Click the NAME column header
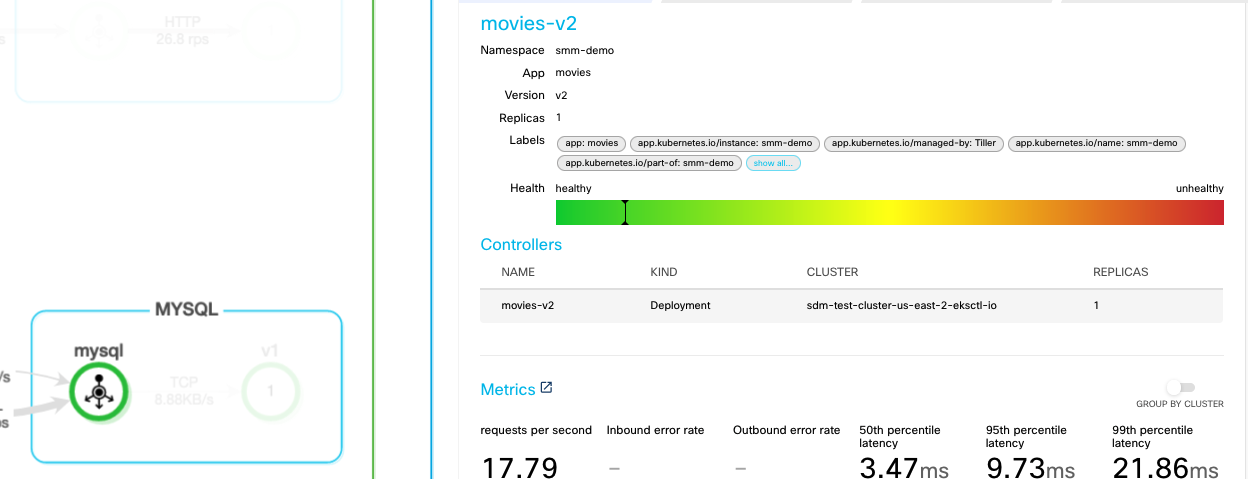1248x479 pixels. 518,272
